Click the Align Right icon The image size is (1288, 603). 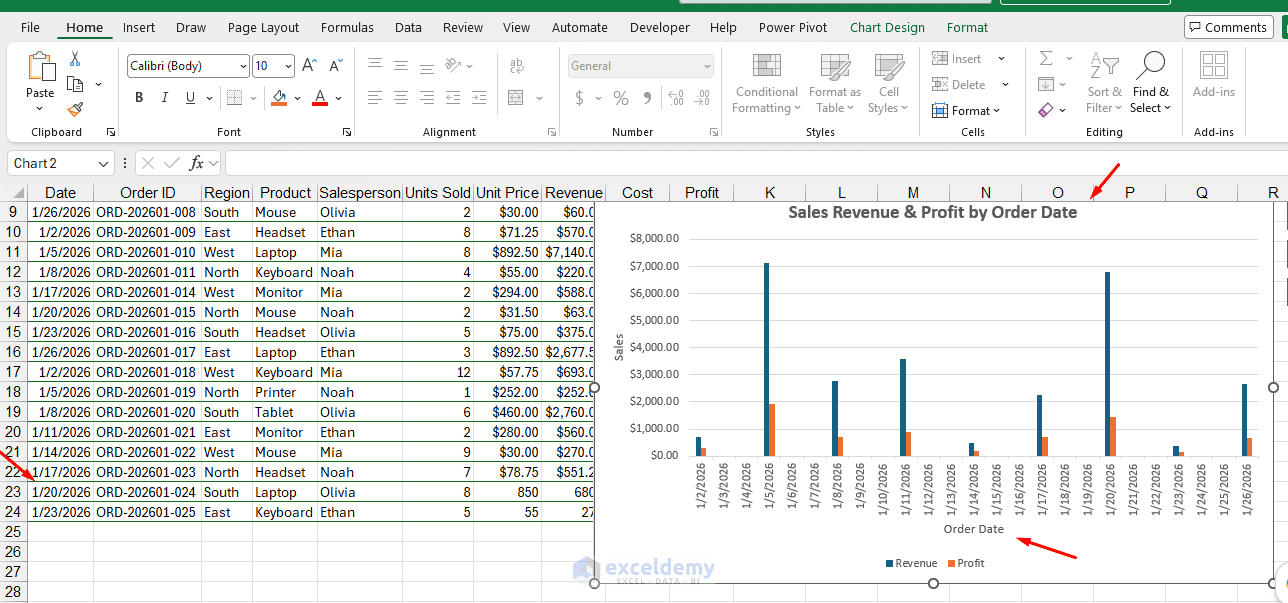point(427,98)
